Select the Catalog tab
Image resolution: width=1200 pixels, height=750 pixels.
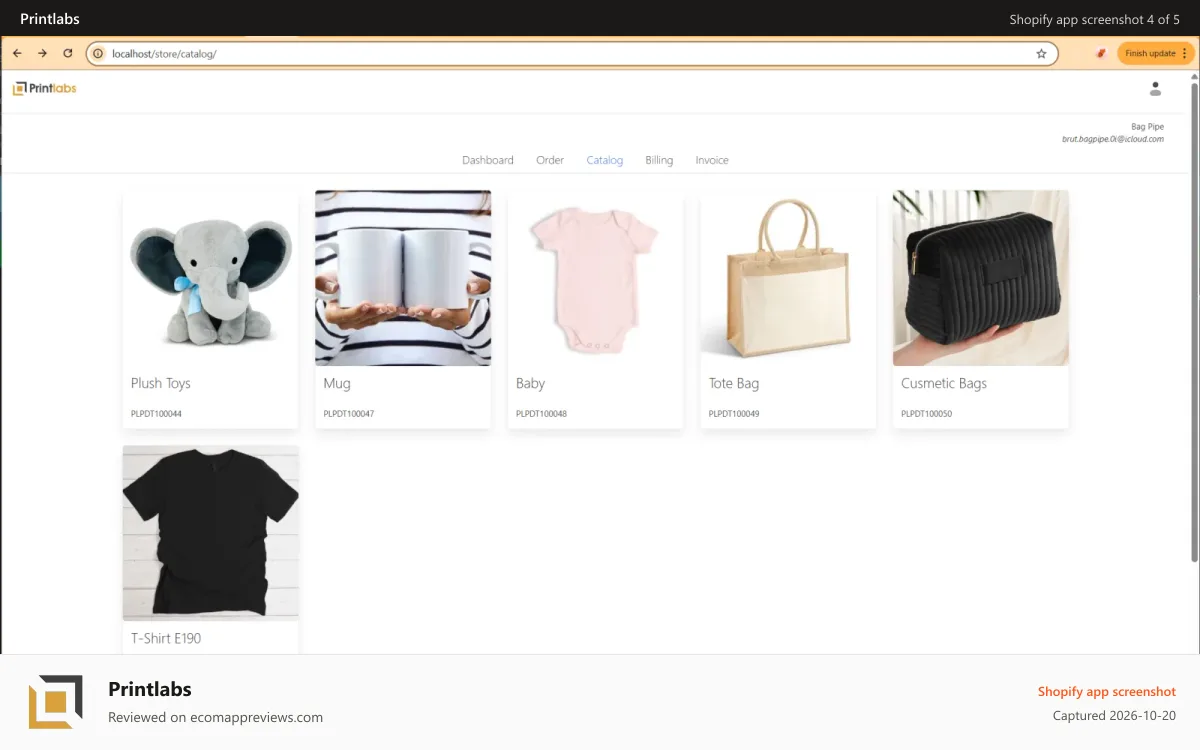[x=605, y=160]
